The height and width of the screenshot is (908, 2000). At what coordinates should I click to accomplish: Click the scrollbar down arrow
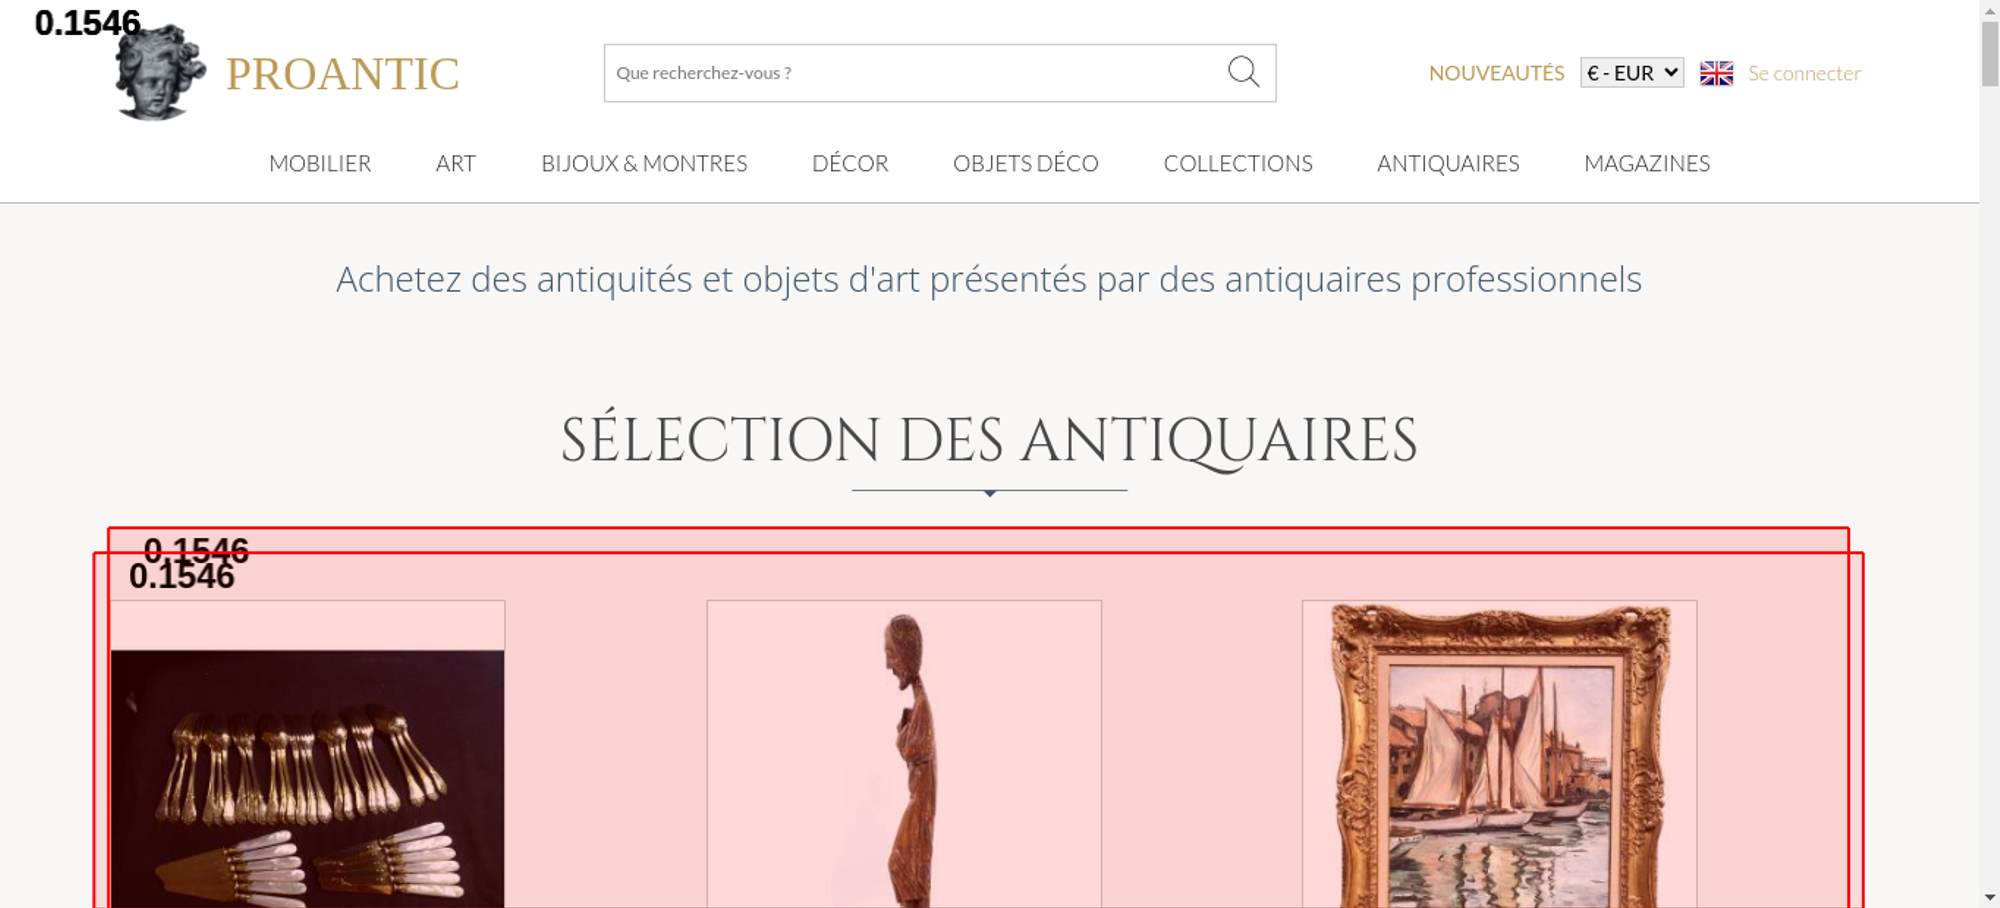coord(1990,897)
